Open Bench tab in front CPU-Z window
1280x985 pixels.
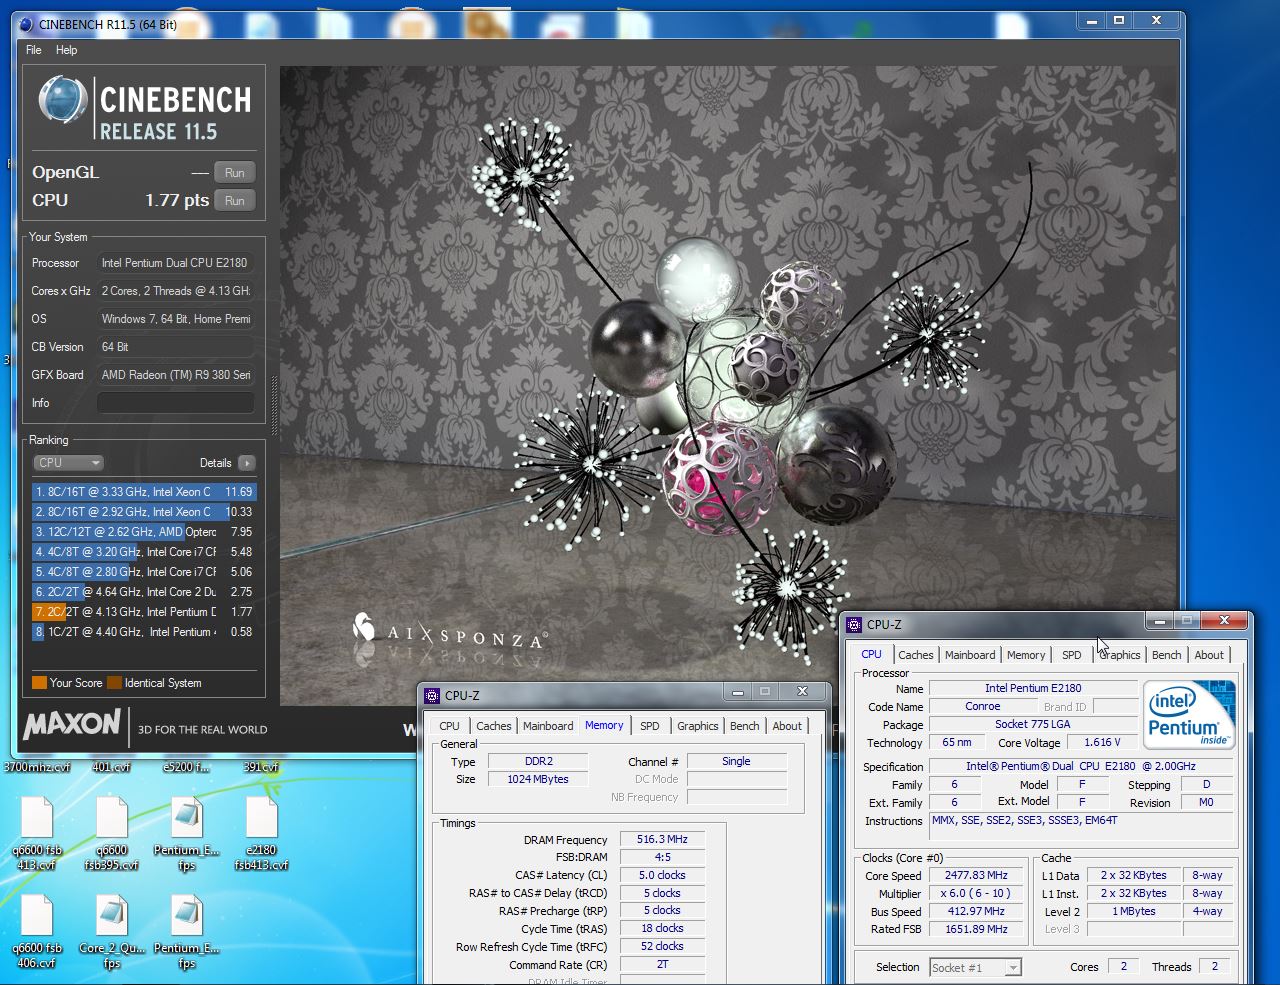(1166, 655)
